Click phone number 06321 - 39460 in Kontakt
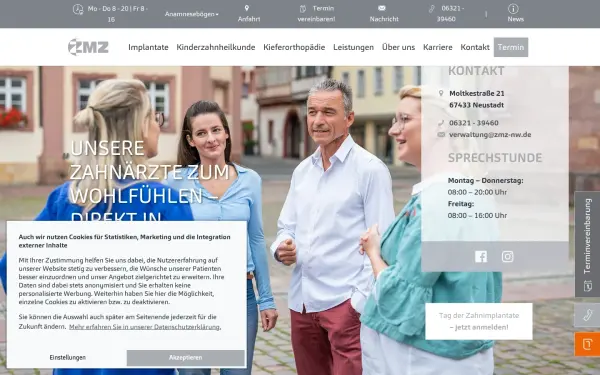600x375 pixels. tap(474, 123)
